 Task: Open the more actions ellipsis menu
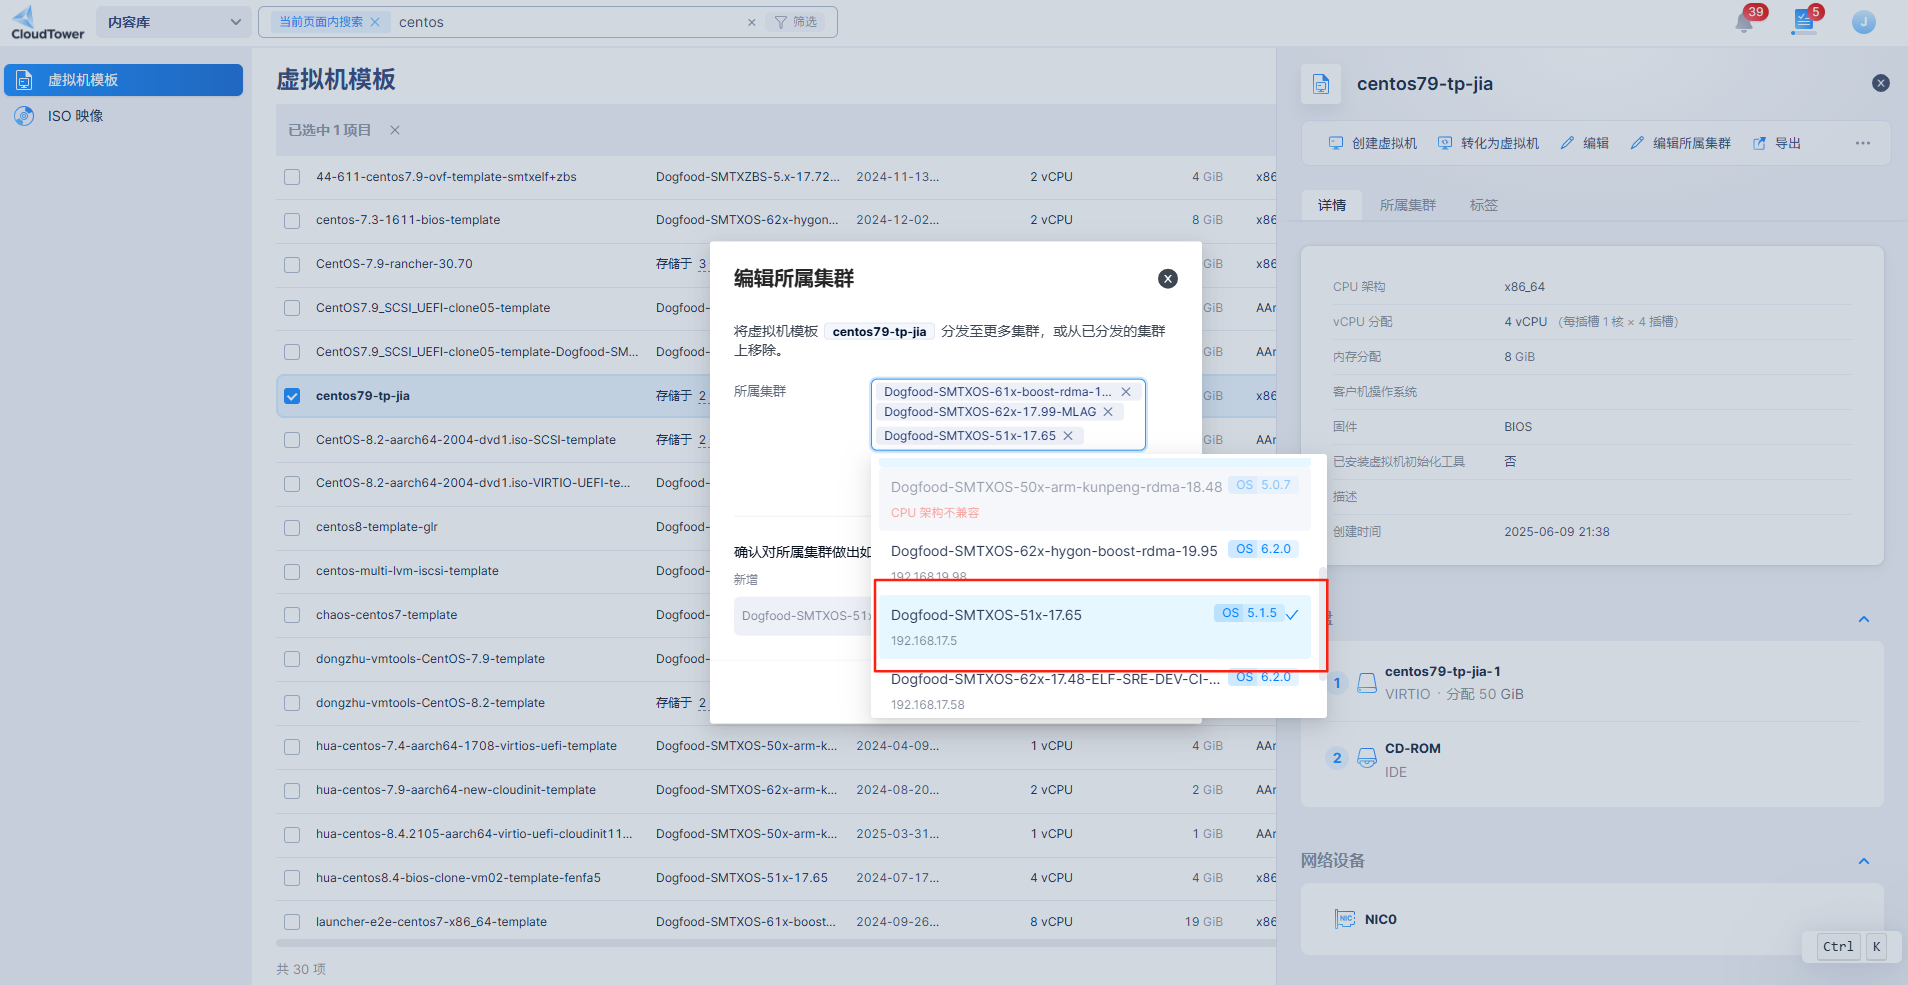pos(1862,143)
